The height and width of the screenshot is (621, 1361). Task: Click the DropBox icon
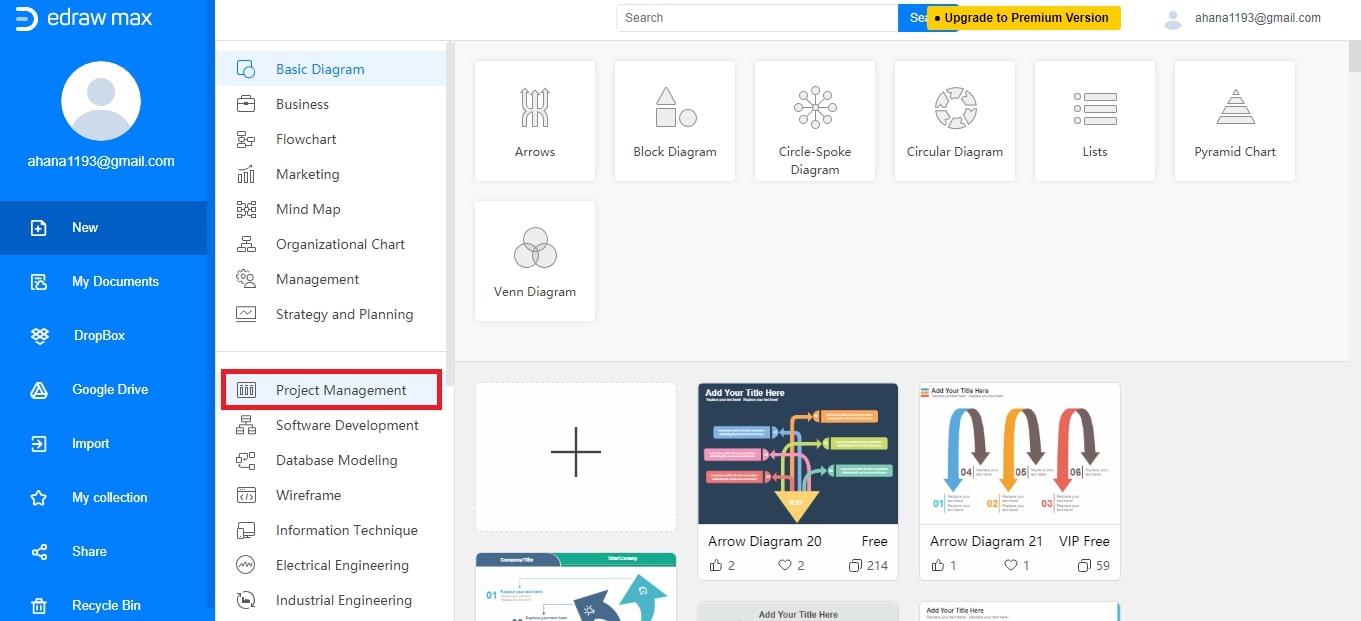tap(39, 336)
